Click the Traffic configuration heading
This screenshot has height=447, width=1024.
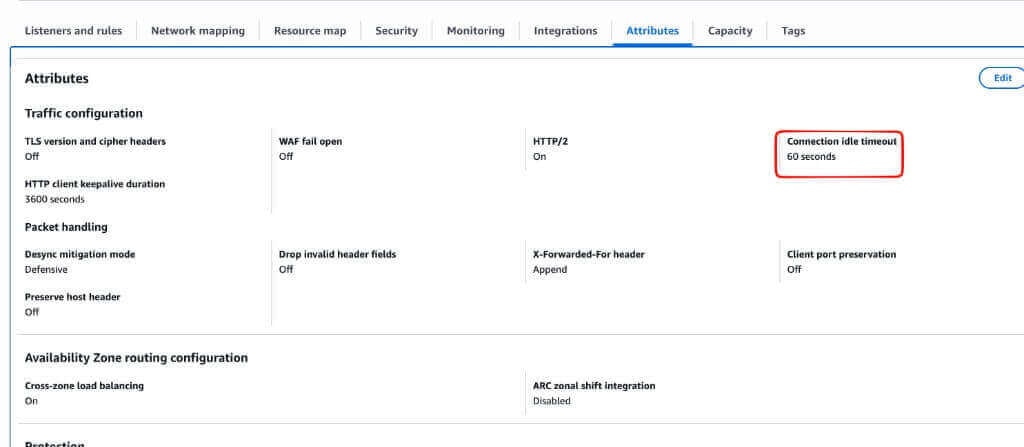(84, 113)
